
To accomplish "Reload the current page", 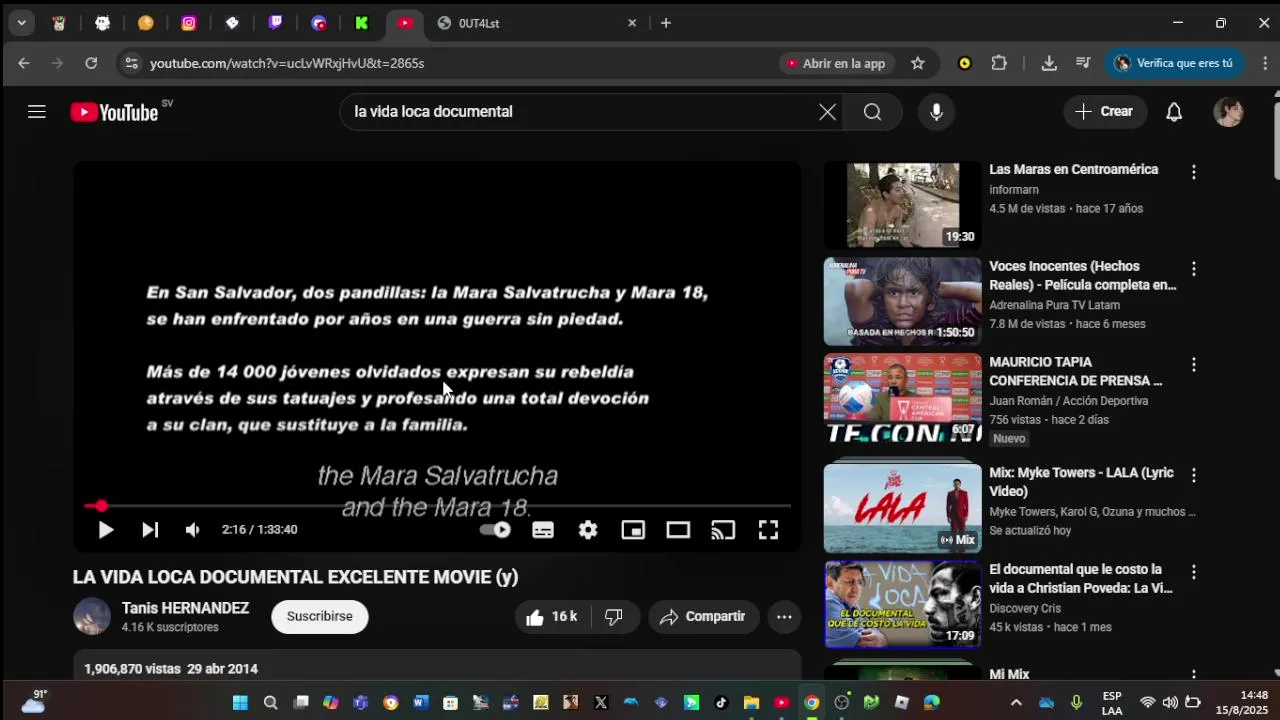I will click(91, 63).
